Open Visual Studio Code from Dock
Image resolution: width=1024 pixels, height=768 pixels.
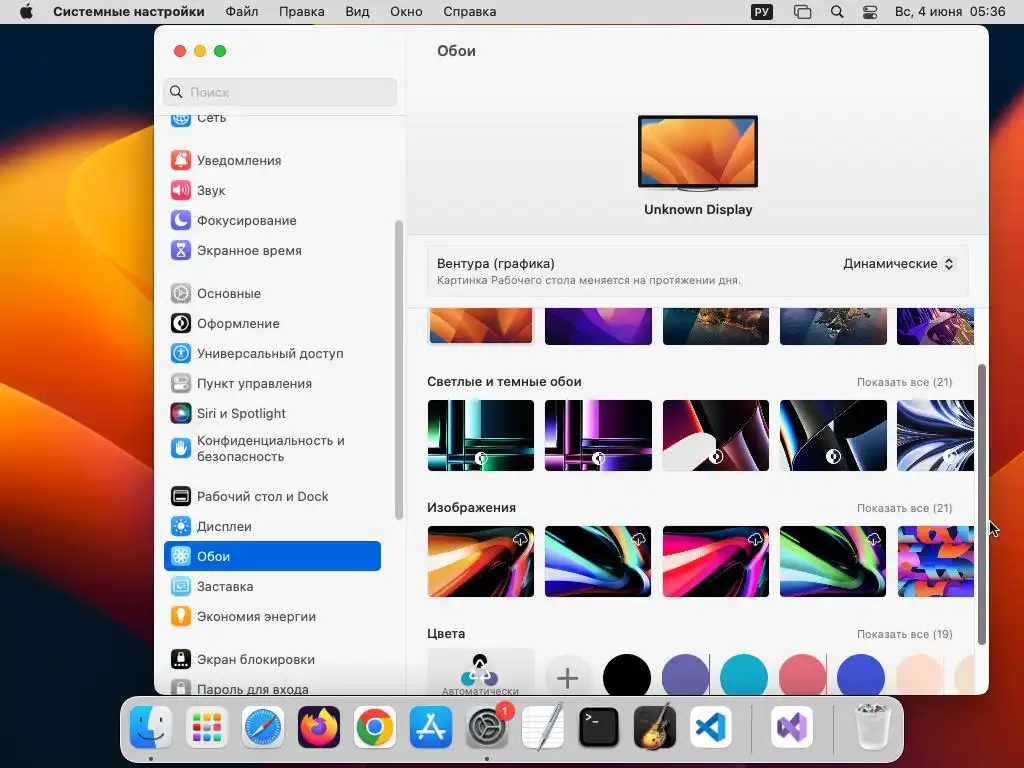[x=711, y=727]
